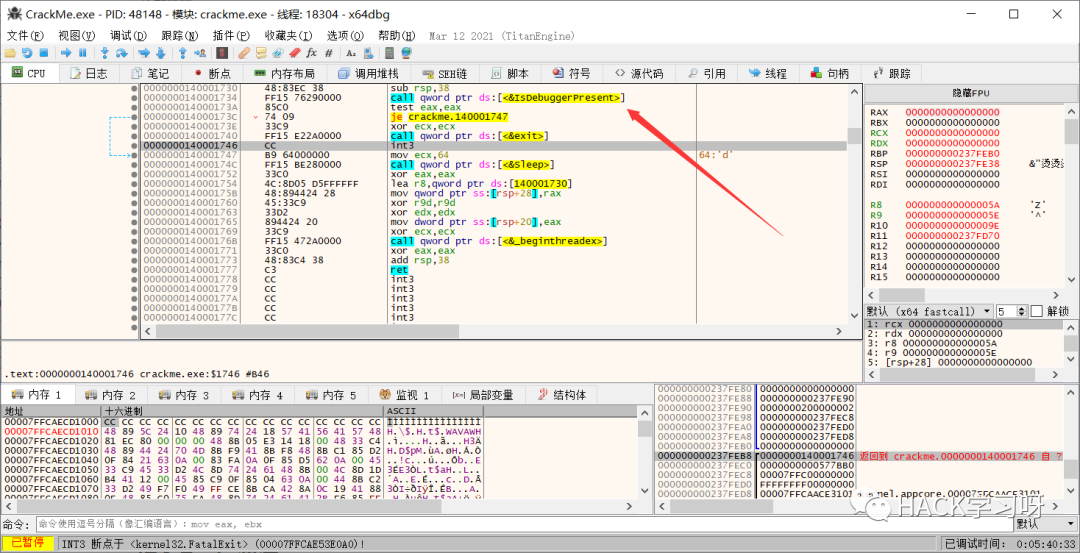Stop debugging with the blue square icon
Screen dimensions: 1080x553
44,52
